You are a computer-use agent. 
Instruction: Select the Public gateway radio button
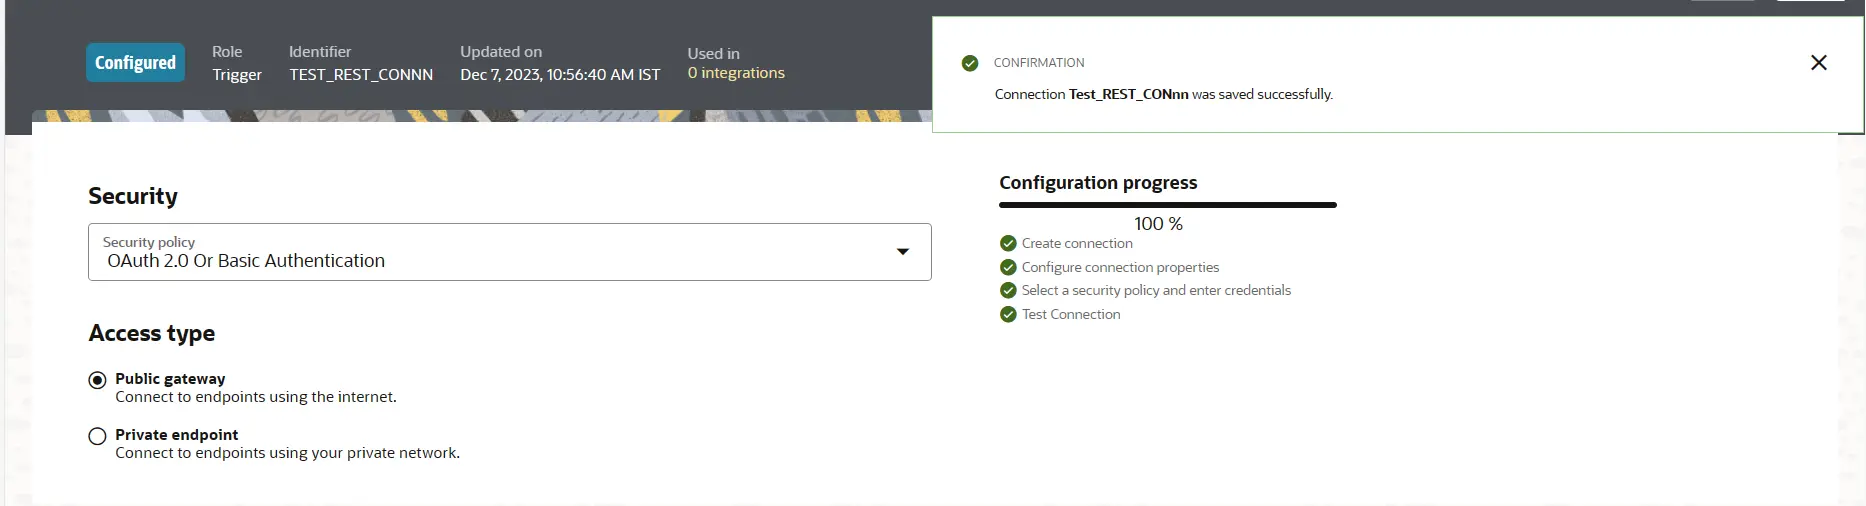click(x=97, y=380)
